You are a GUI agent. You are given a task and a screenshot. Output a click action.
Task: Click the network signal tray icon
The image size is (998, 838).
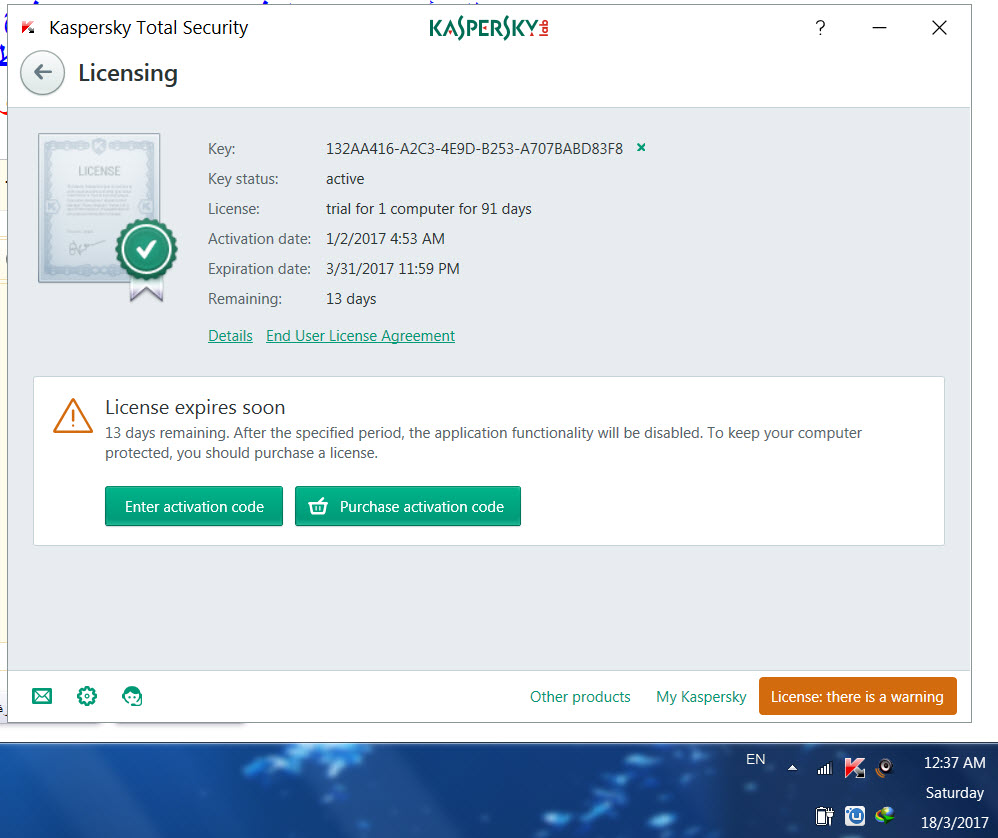click(825, 769)
